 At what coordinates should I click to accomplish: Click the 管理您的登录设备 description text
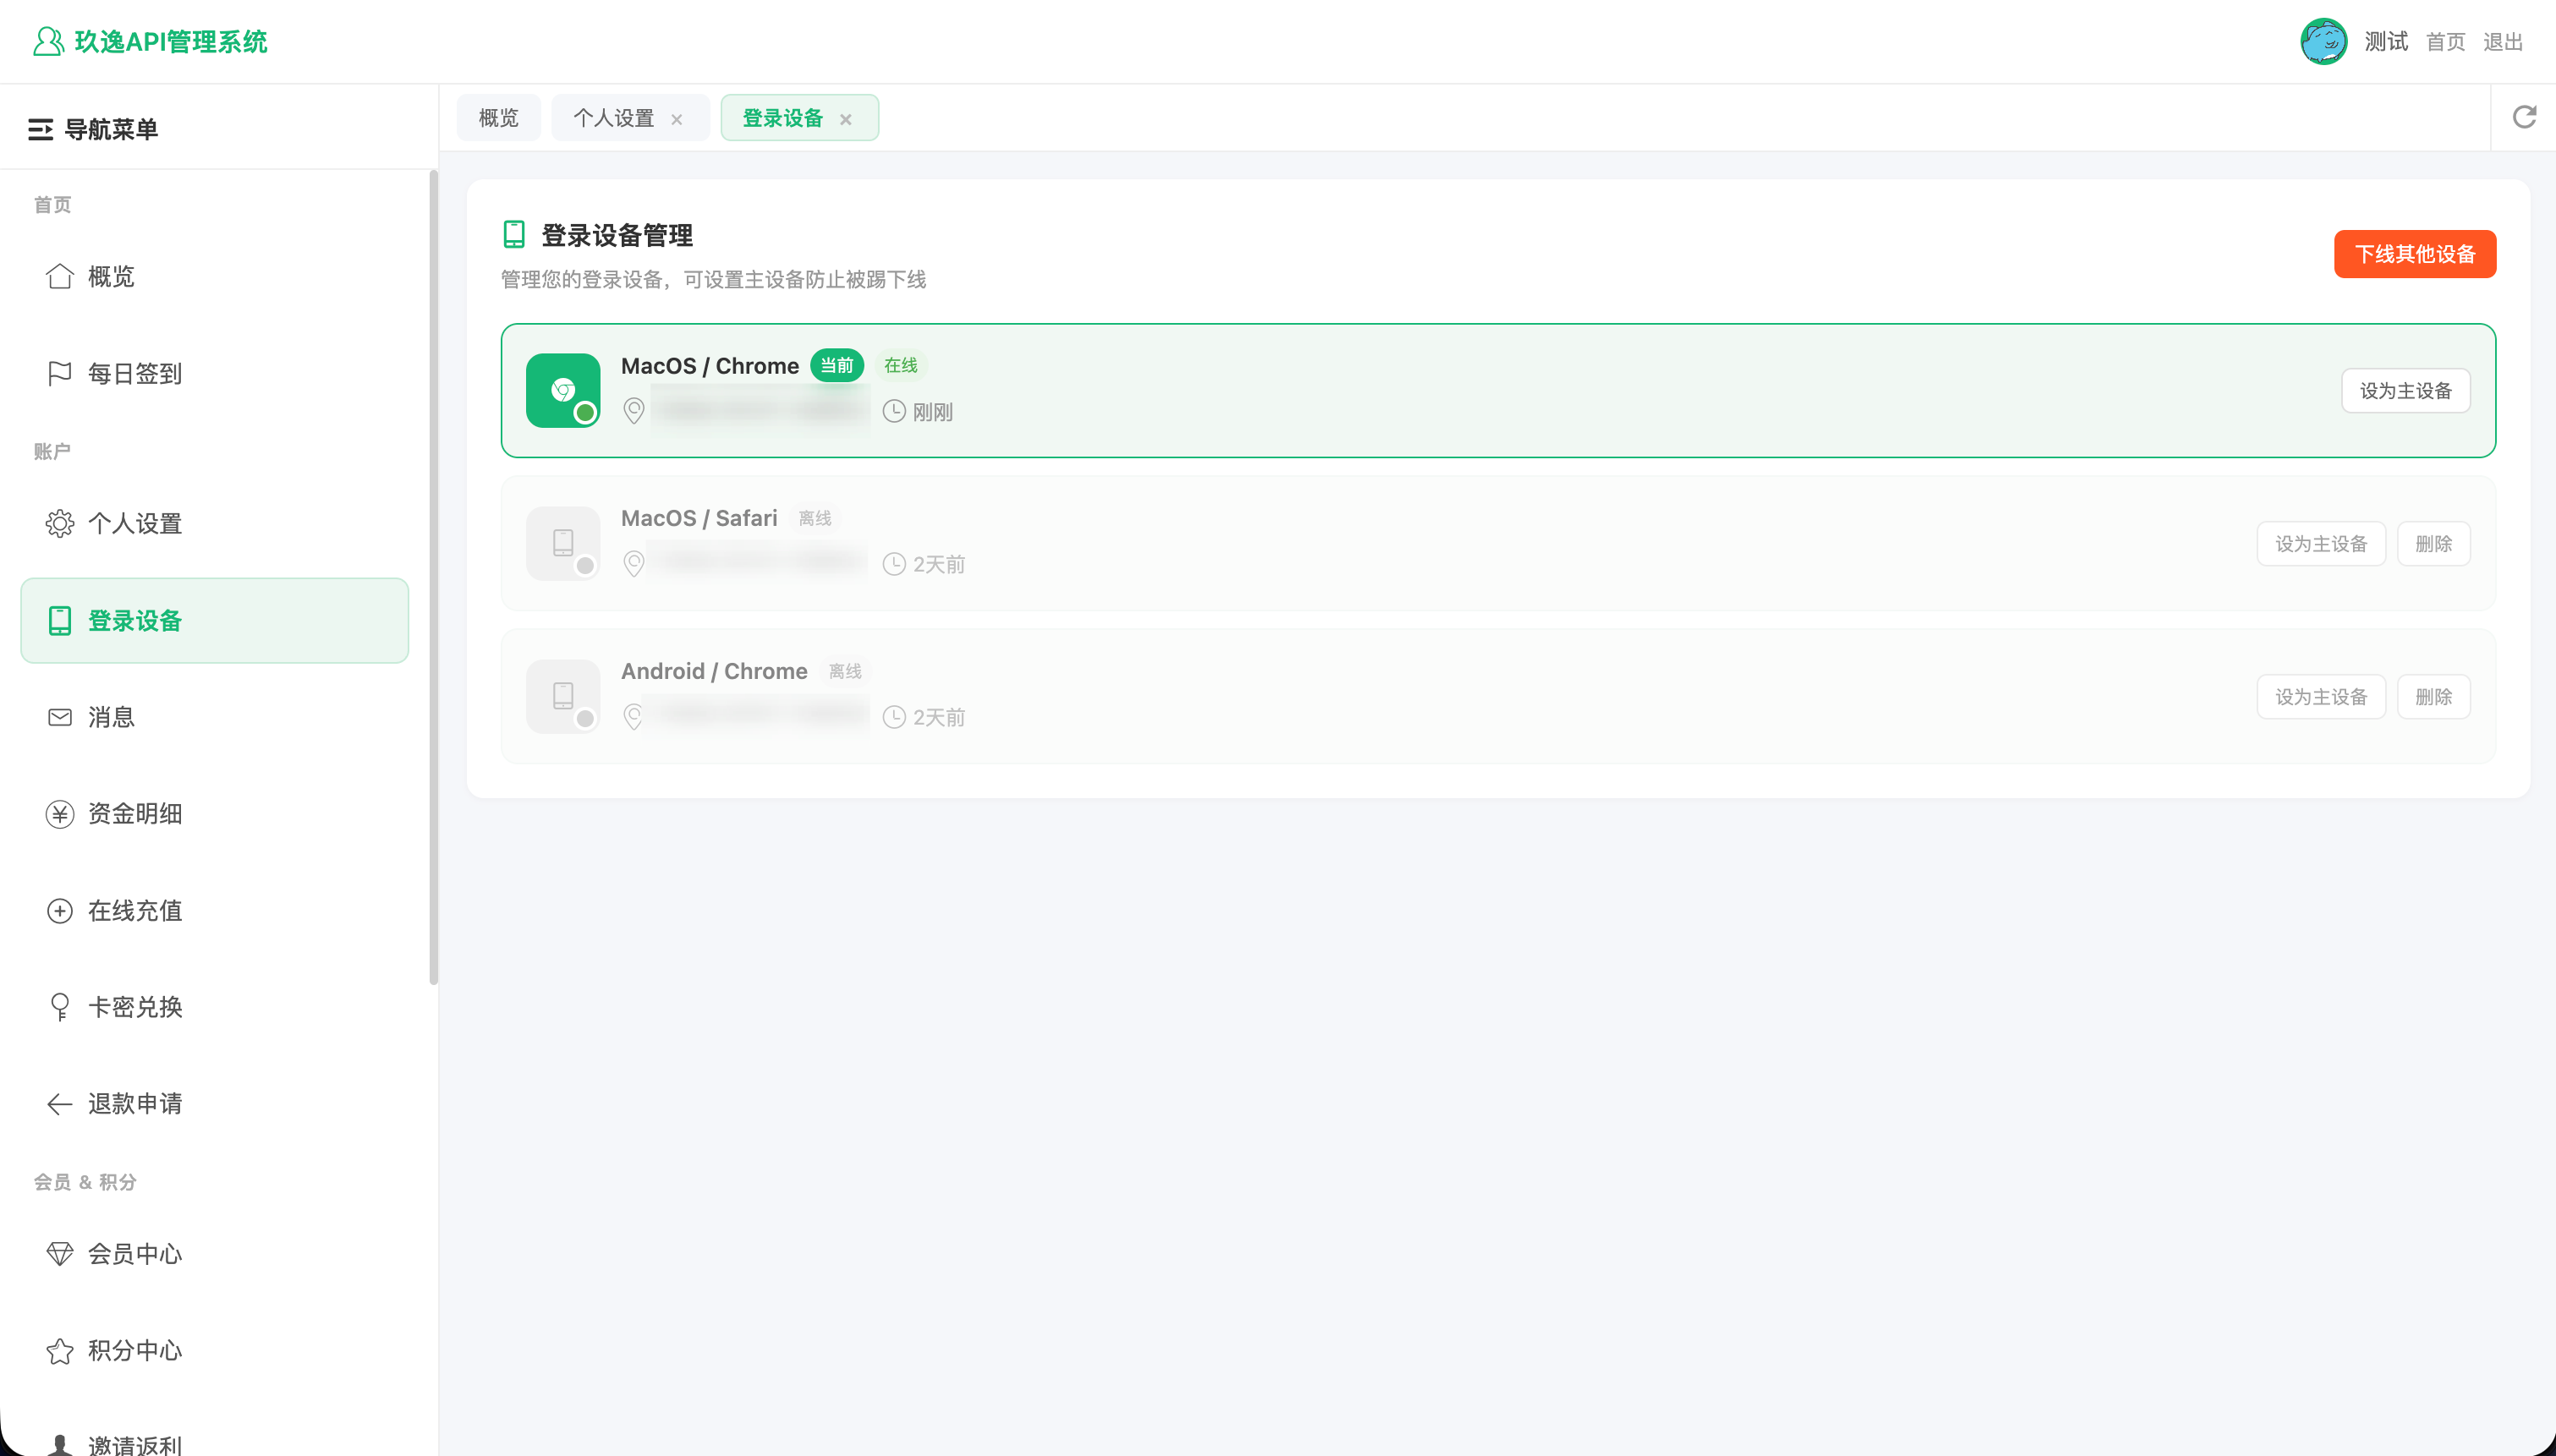[713, 279]
